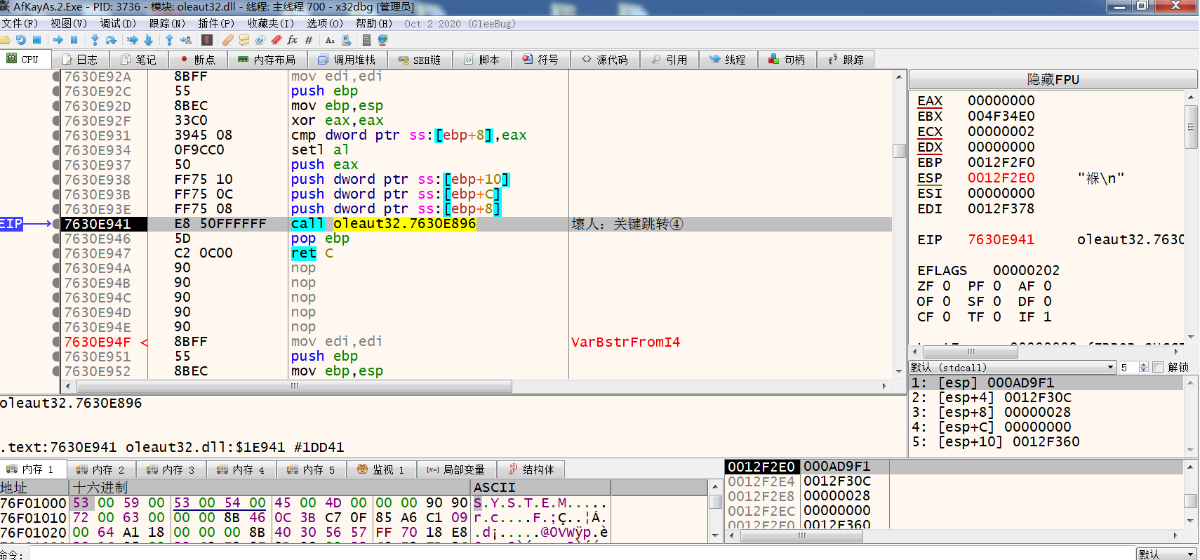Switch to the 句柄 tab

tap(786, 60)
